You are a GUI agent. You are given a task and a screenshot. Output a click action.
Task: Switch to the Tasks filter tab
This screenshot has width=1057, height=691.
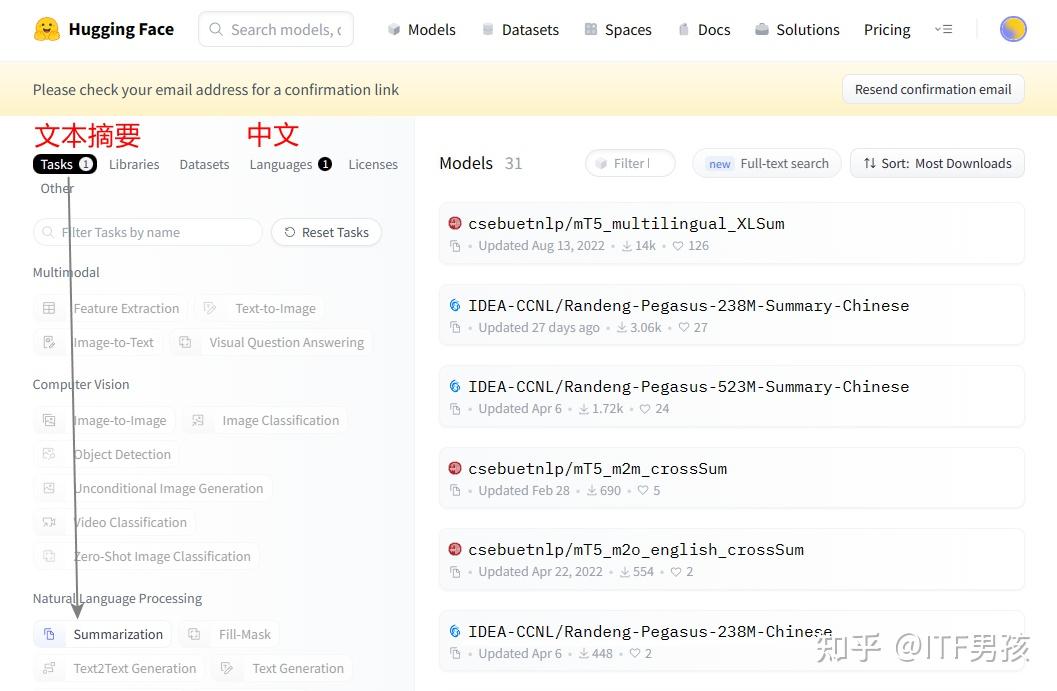[x=65, y=164]
